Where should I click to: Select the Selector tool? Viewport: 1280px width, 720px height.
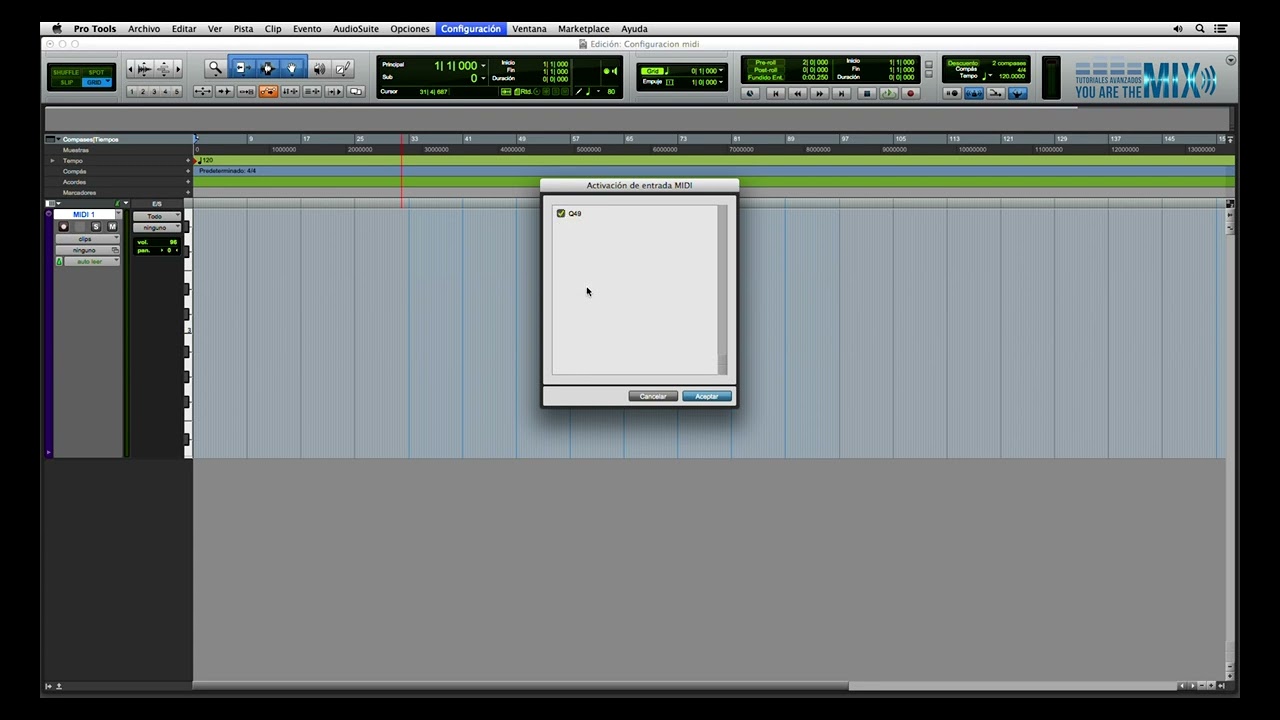tap(268, 69)
